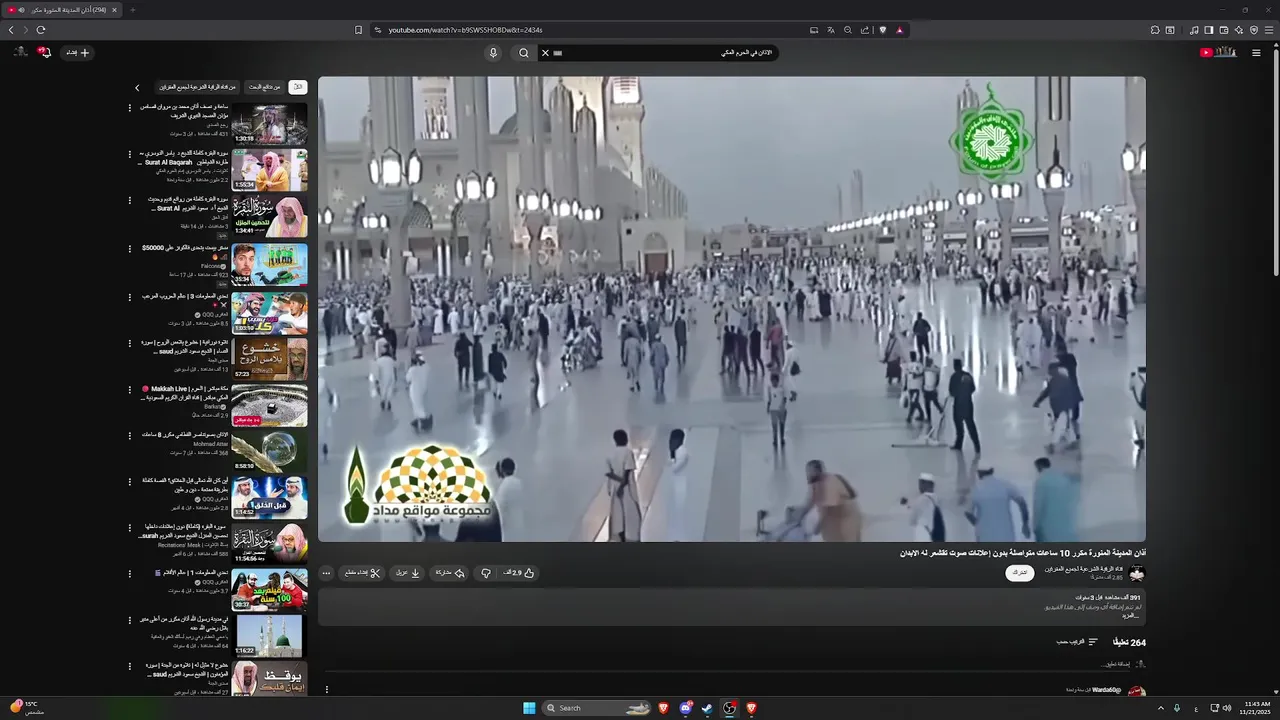
Task: Open more actions menu next to the clip button
Action: click(x=326, y=573)
